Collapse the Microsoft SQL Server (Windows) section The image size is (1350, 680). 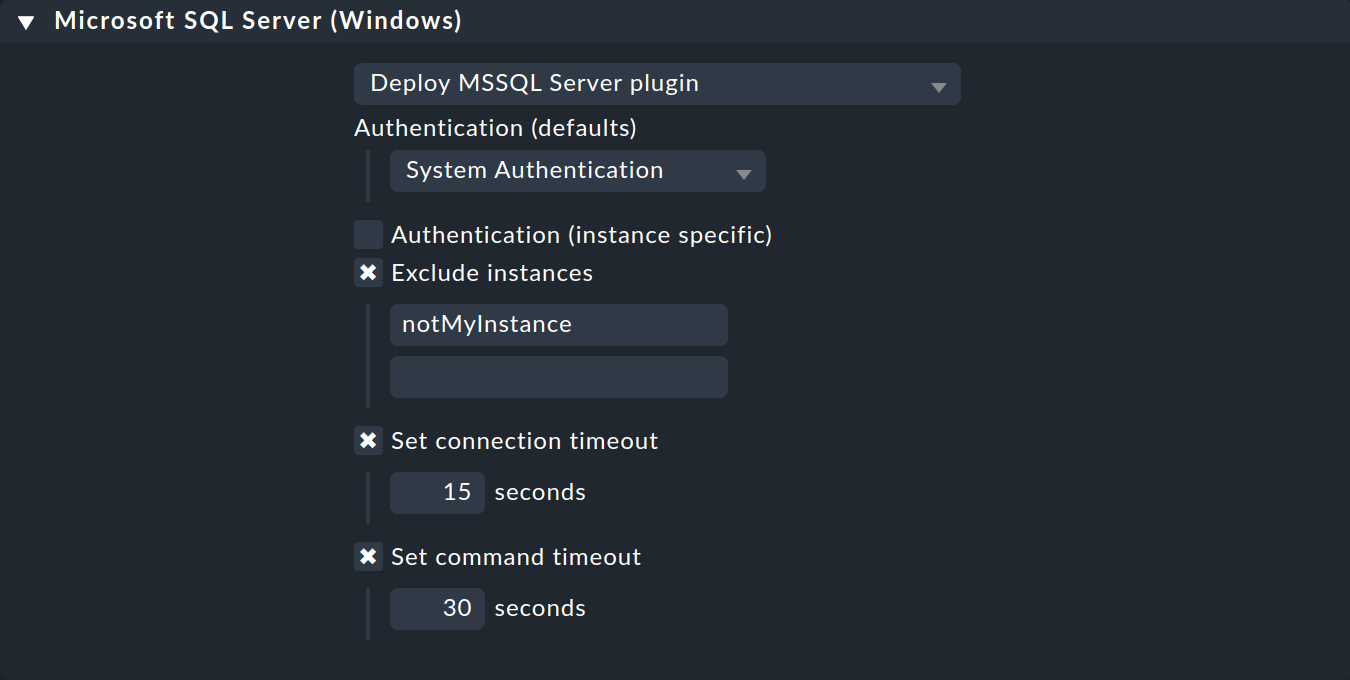(27, 22)
